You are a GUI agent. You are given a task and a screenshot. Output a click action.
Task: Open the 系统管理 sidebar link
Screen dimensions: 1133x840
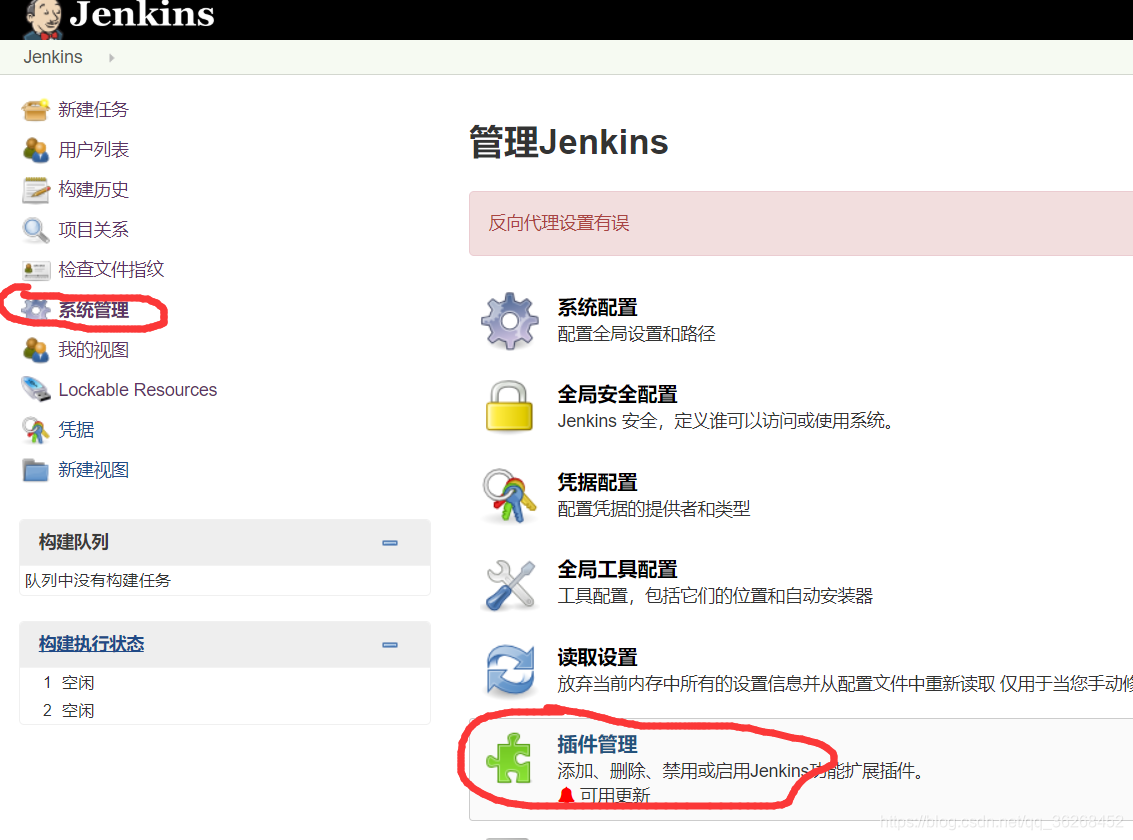(x=93, y=310)
